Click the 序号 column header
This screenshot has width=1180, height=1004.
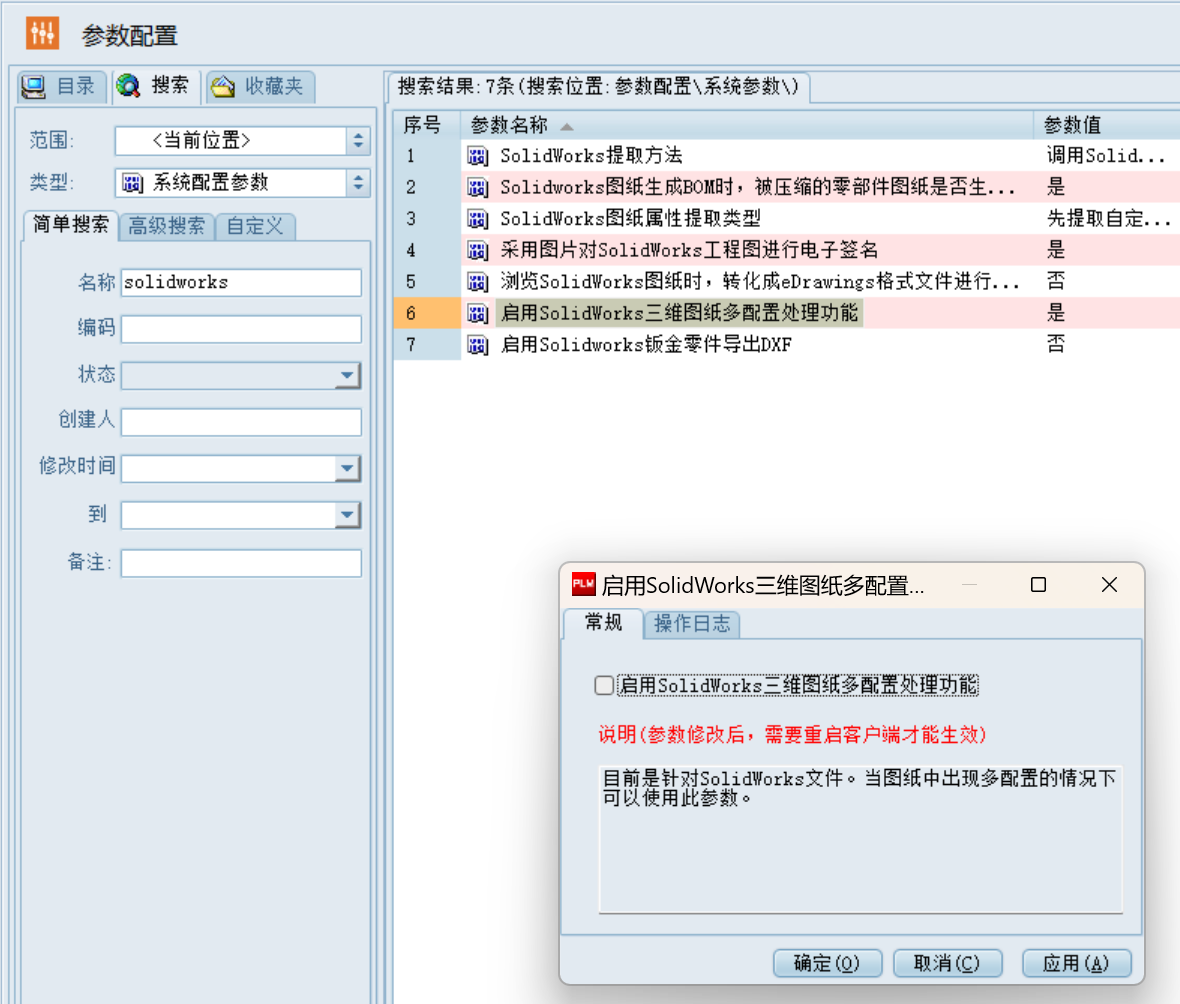point(427,124)
